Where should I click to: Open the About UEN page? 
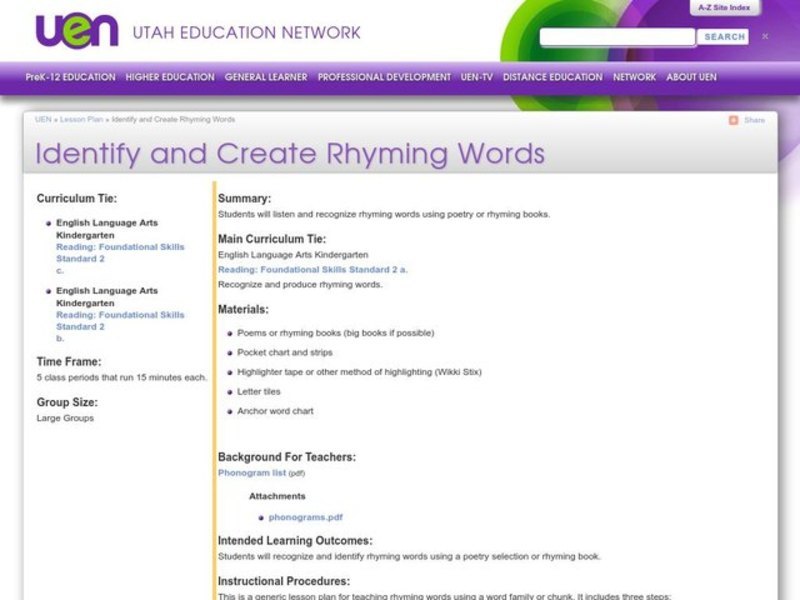(690, 76)
